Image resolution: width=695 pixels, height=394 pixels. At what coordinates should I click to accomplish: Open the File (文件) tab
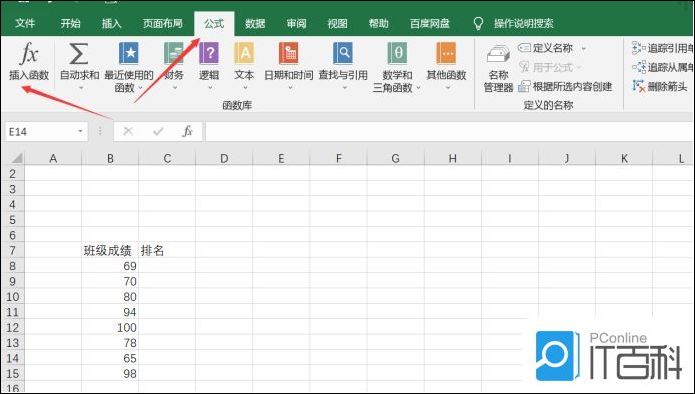pyautogui.click(x=25, y=23)
